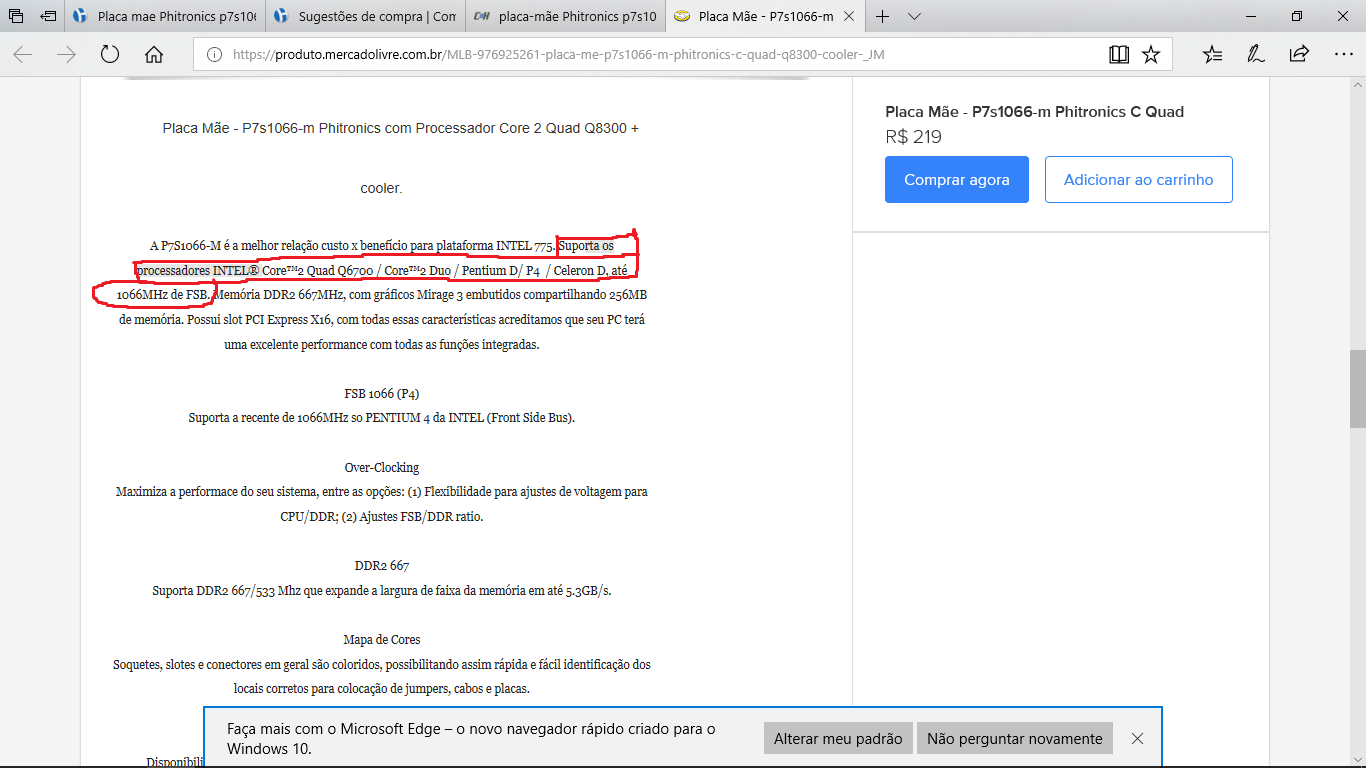Click the word cooler. in description
1366x768 pixels.
pos(381,188)
